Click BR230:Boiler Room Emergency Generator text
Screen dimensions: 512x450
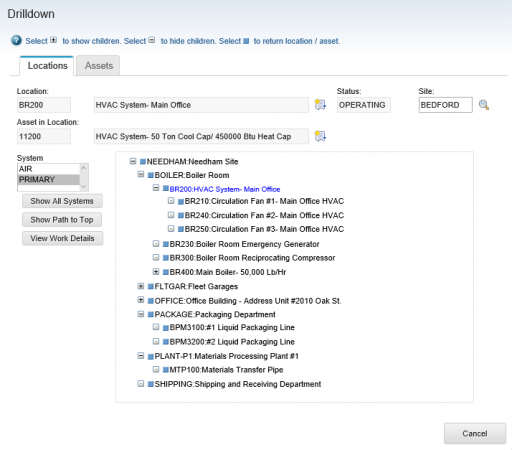pyautogui.click(x=244, y=244)
